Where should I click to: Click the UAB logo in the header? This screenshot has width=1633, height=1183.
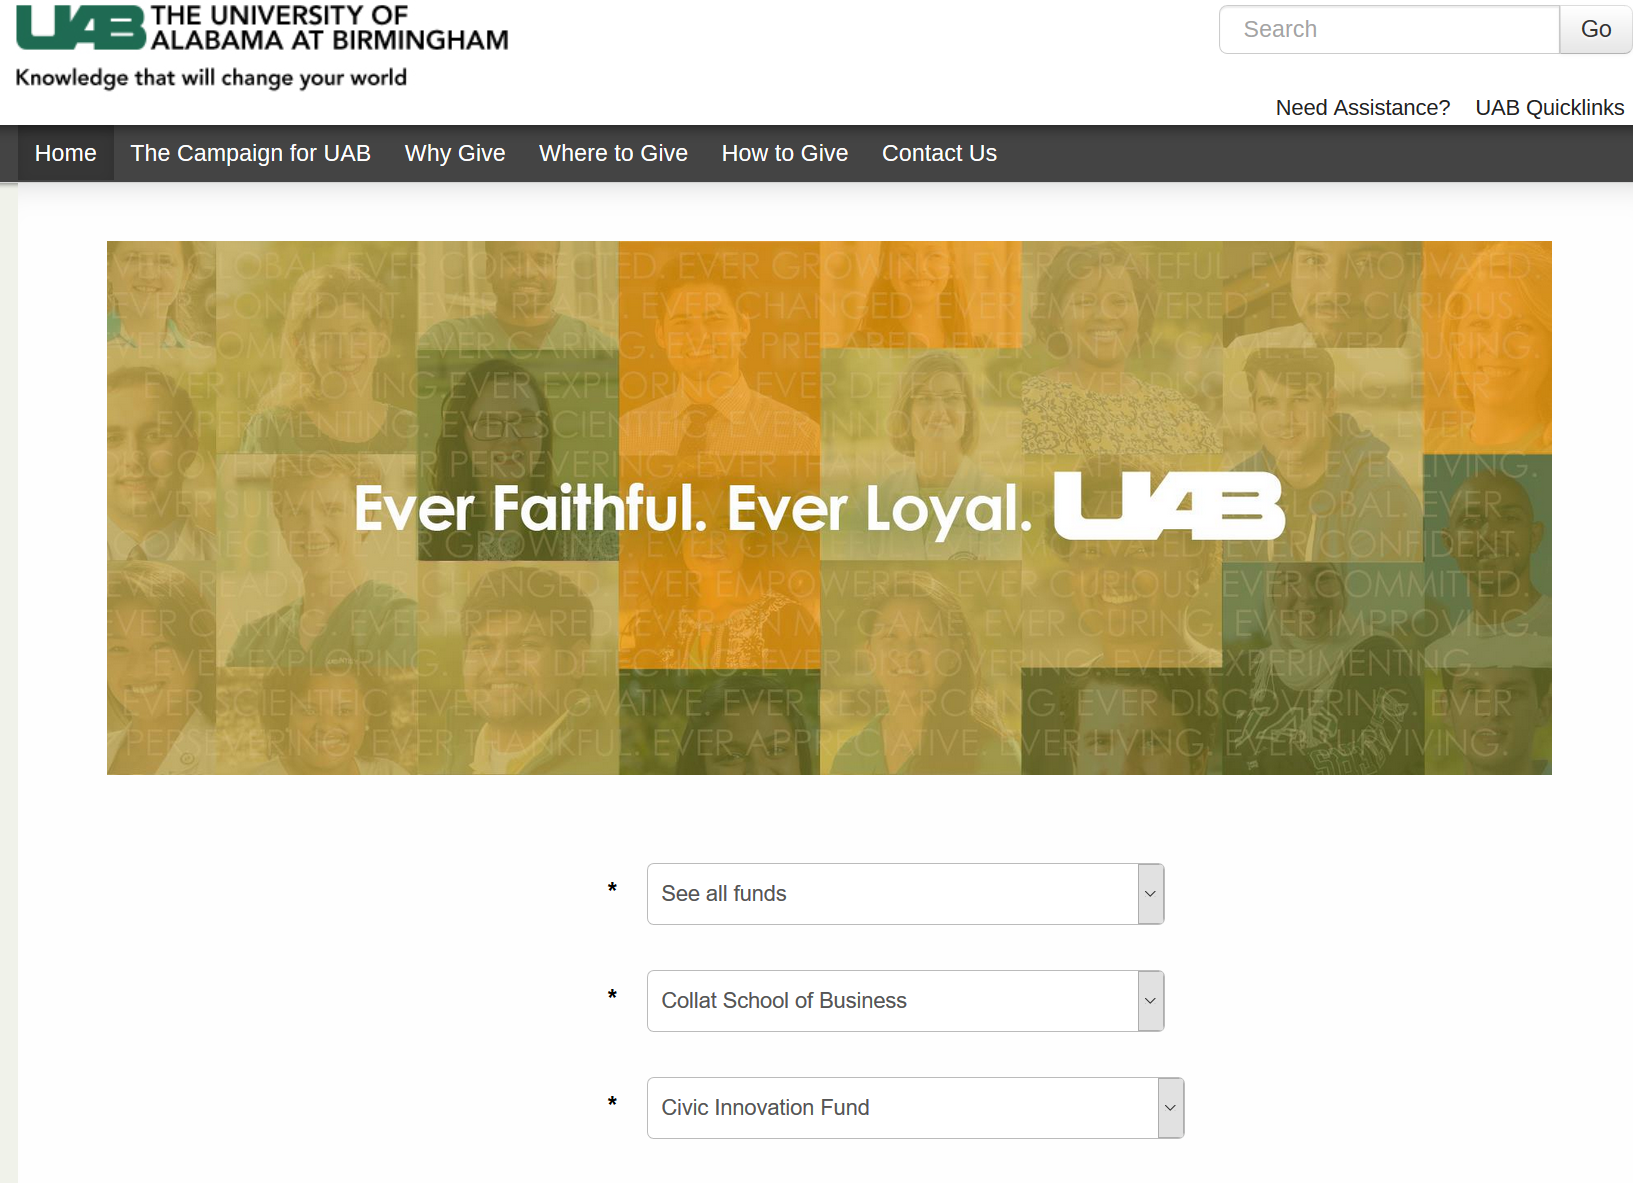[81, 28]
